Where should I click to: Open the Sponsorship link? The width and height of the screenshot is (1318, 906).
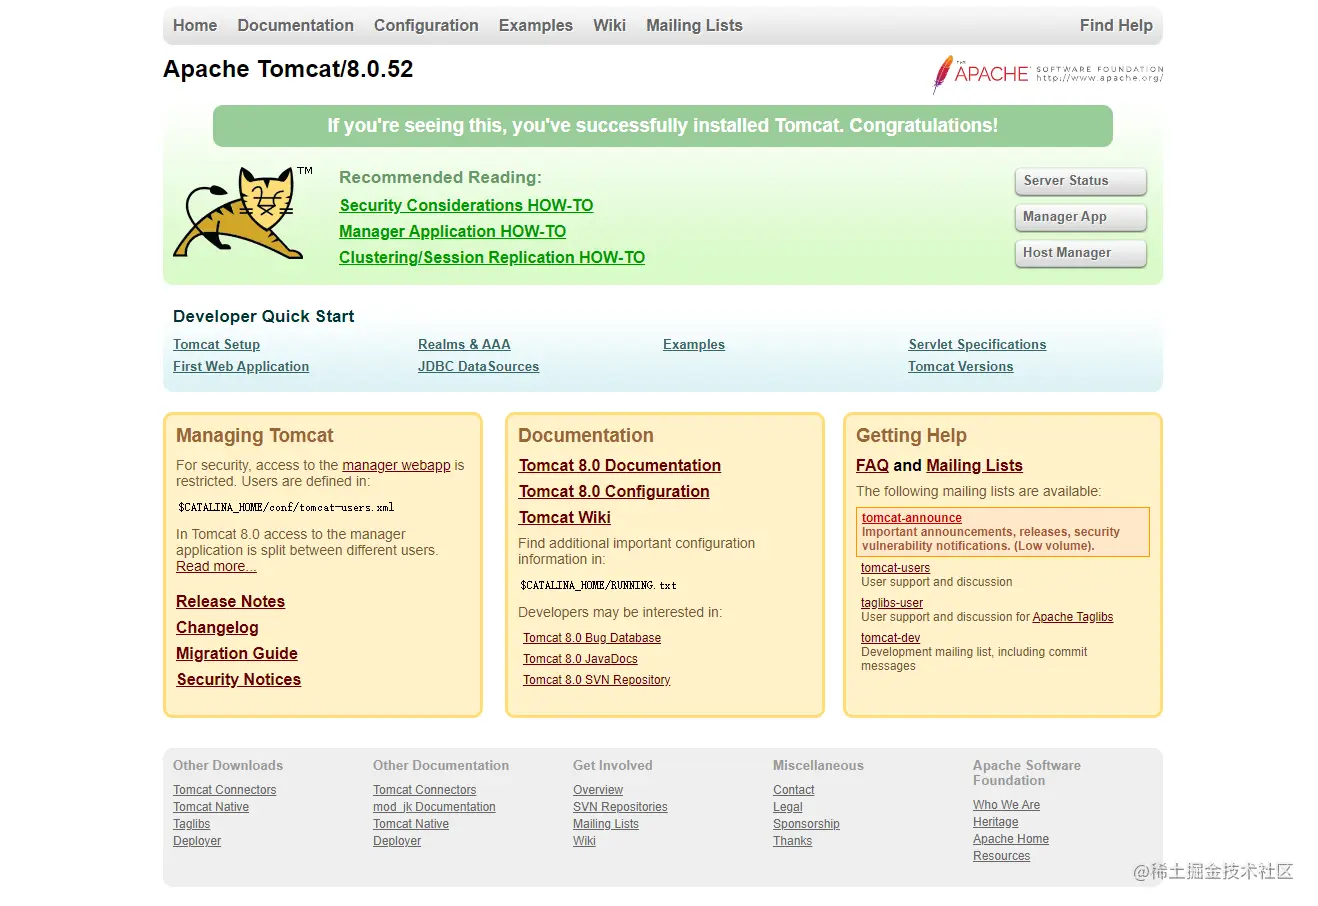806,824
